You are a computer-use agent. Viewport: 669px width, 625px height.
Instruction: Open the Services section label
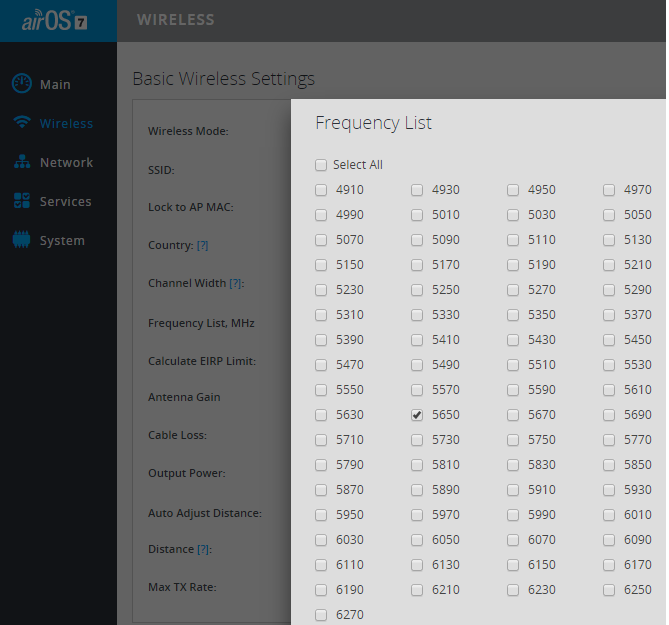coord(66,202)
